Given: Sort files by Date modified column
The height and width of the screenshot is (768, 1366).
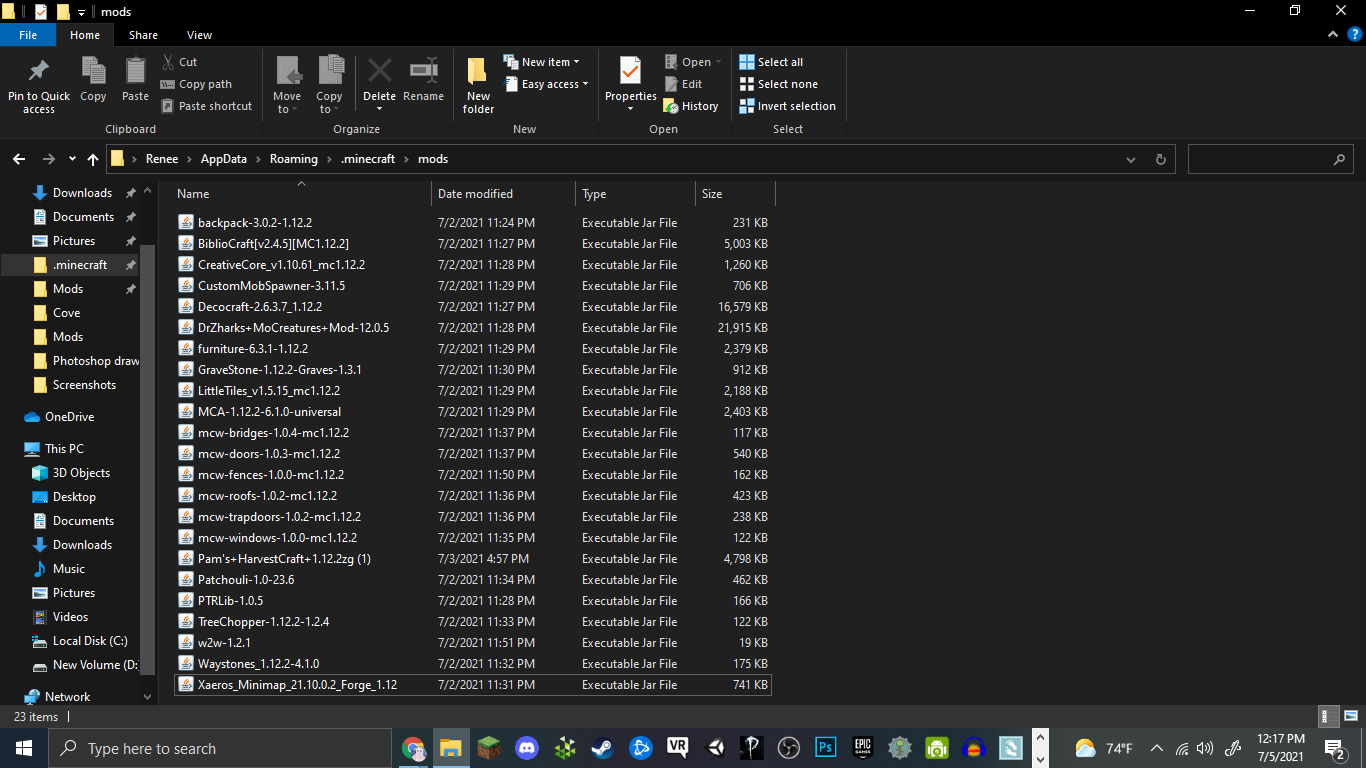Looking at the screenshot, I should [503, 194].
